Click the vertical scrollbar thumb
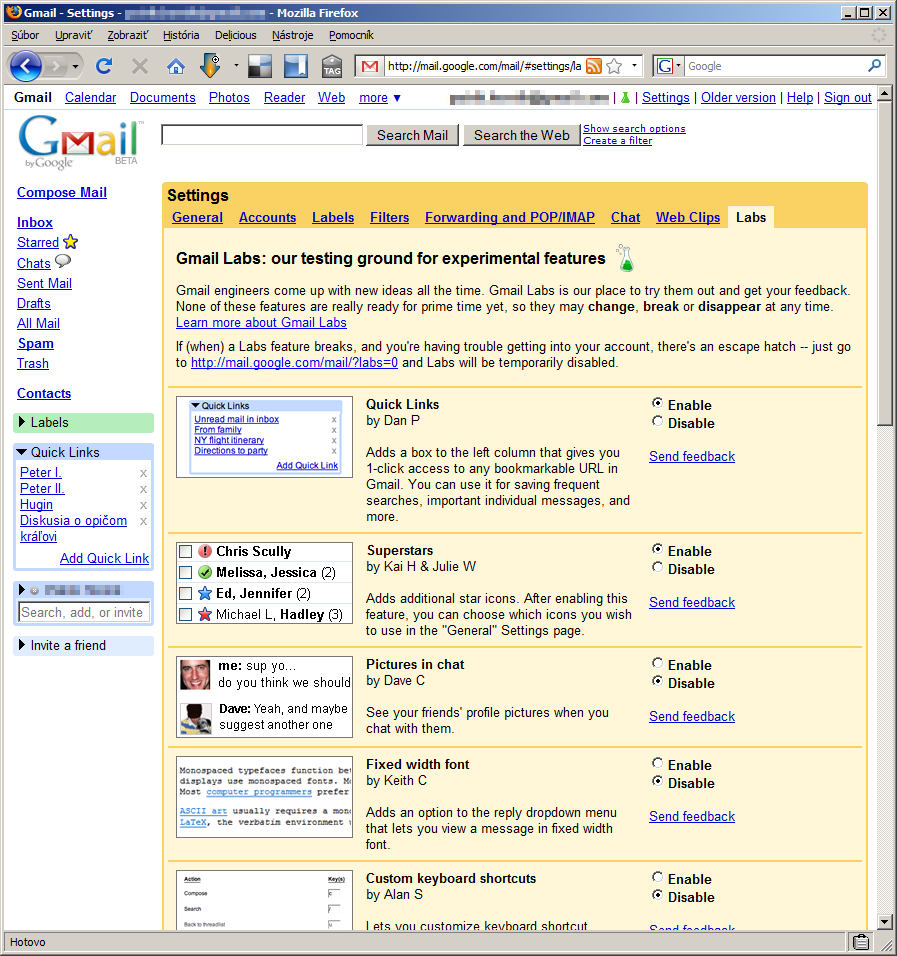The height and width of the screenshot is (956, 897). point(884,263)
